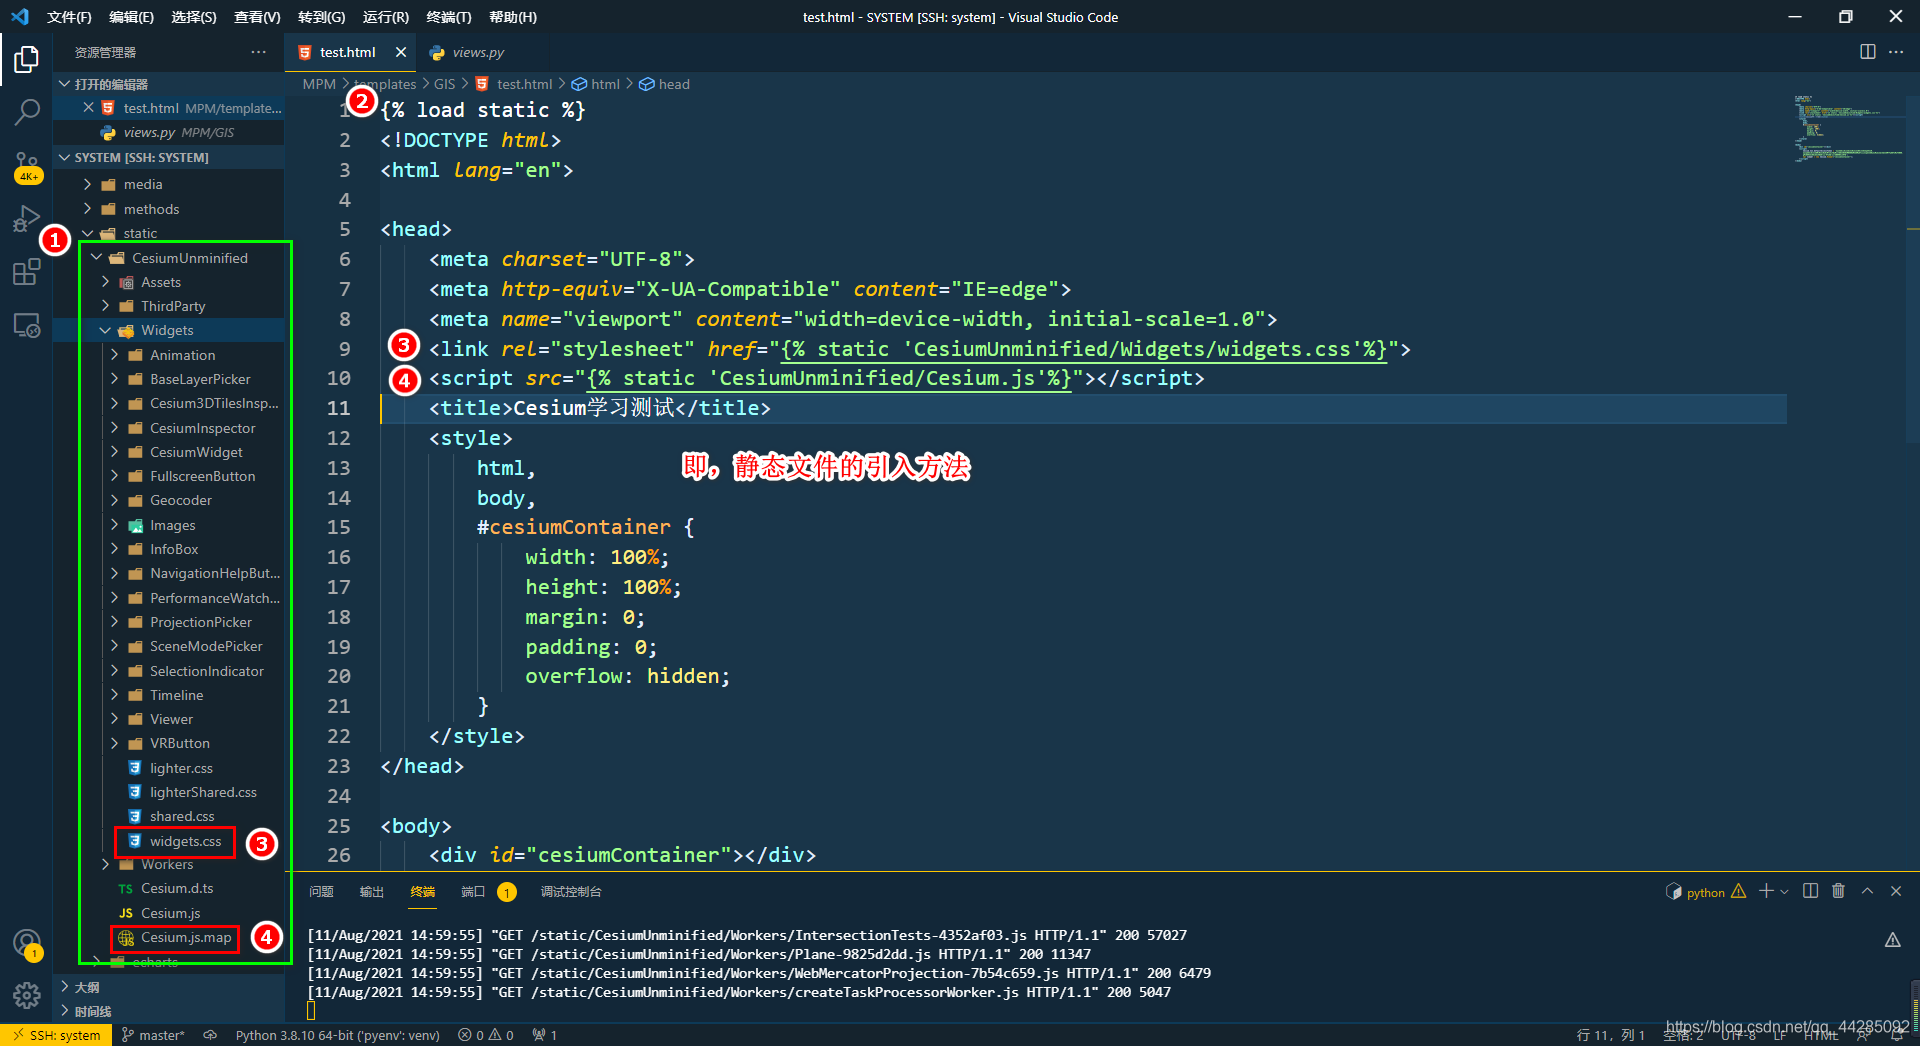
Task: Click the templates breadcrumb segment
Action: coord(385,84)
